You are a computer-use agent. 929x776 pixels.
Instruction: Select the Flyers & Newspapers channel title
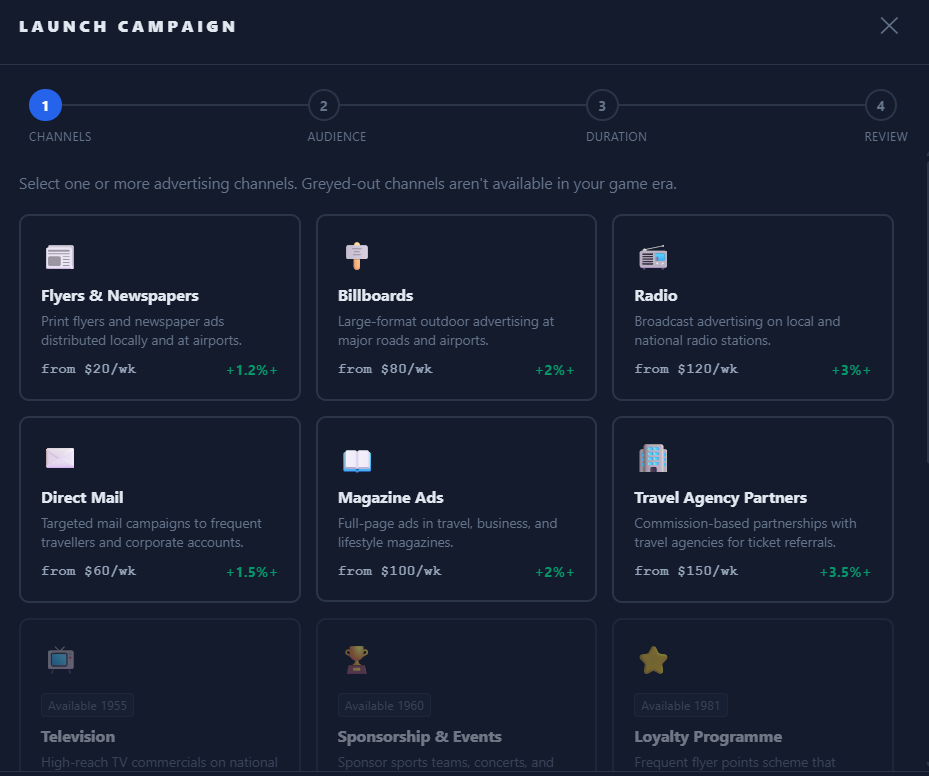click(120, 296)
